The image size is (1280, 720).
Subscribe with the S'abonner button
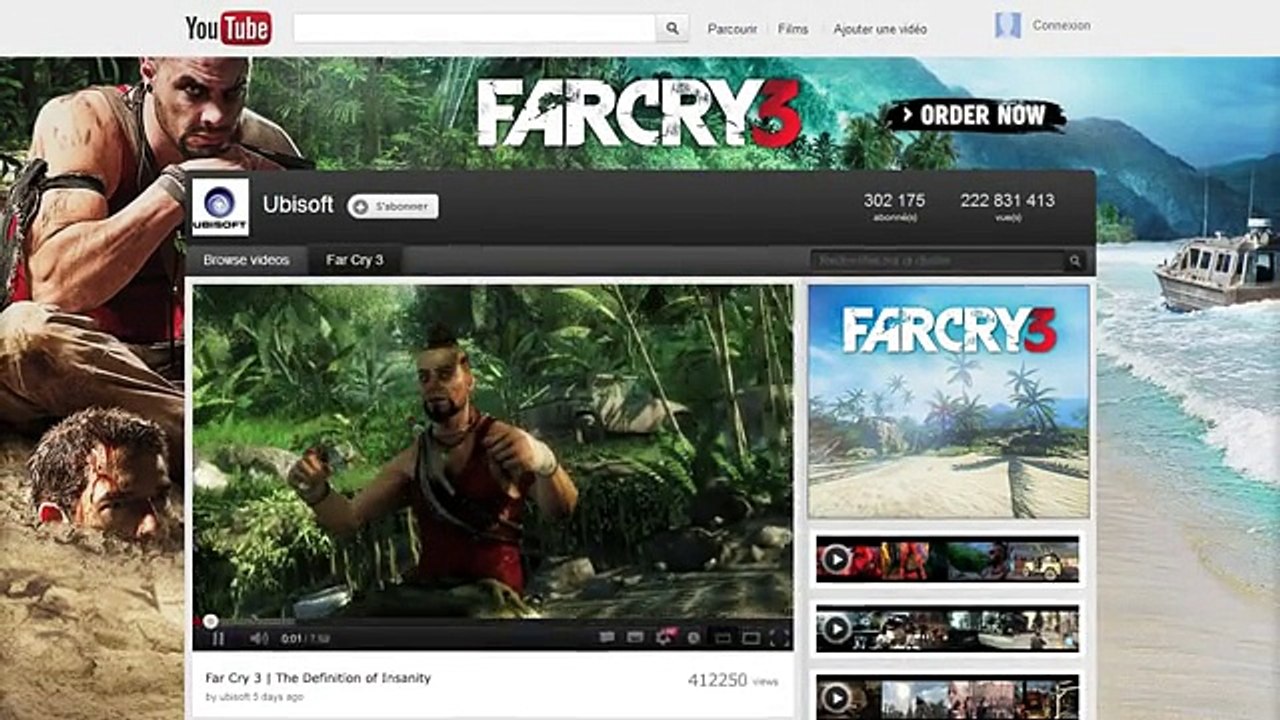tap(393, 206)
